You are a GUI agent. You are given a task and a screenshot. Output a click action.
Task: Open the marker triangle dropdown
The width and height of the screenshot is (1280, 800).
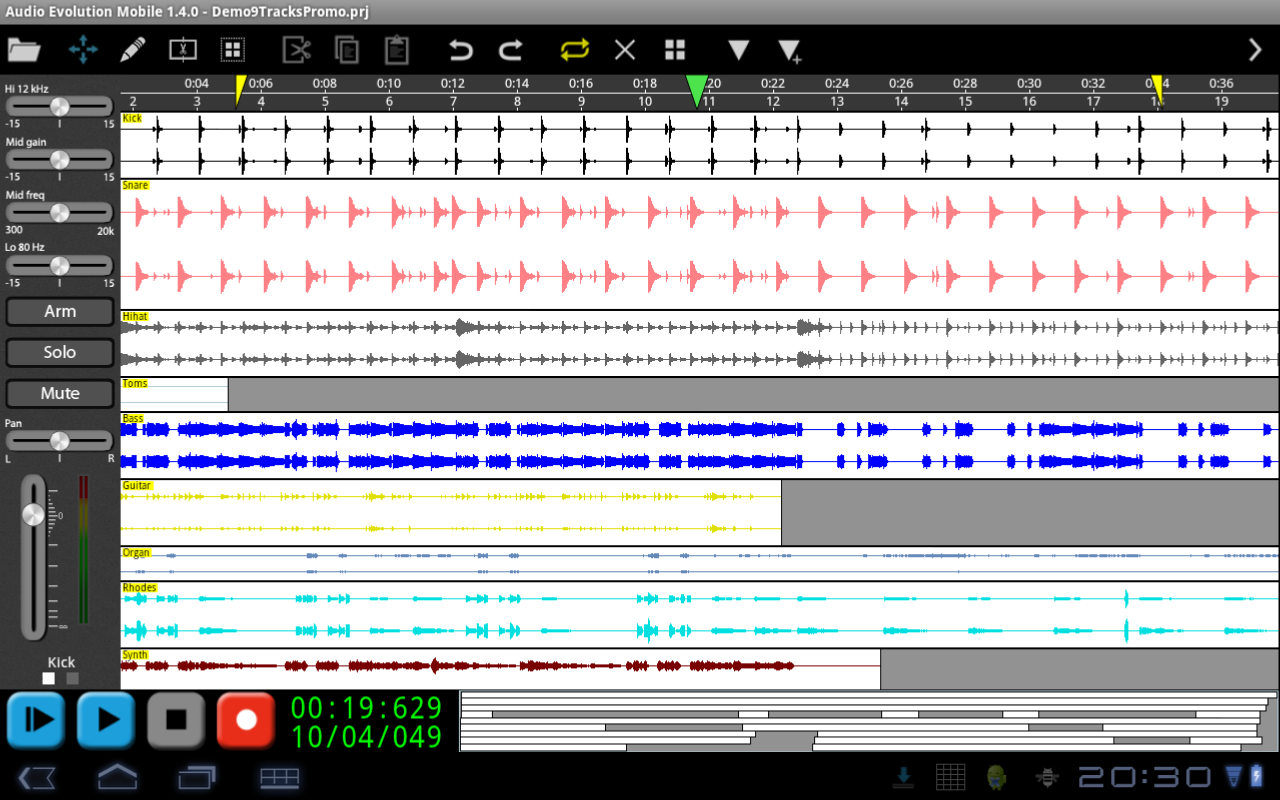739,50
